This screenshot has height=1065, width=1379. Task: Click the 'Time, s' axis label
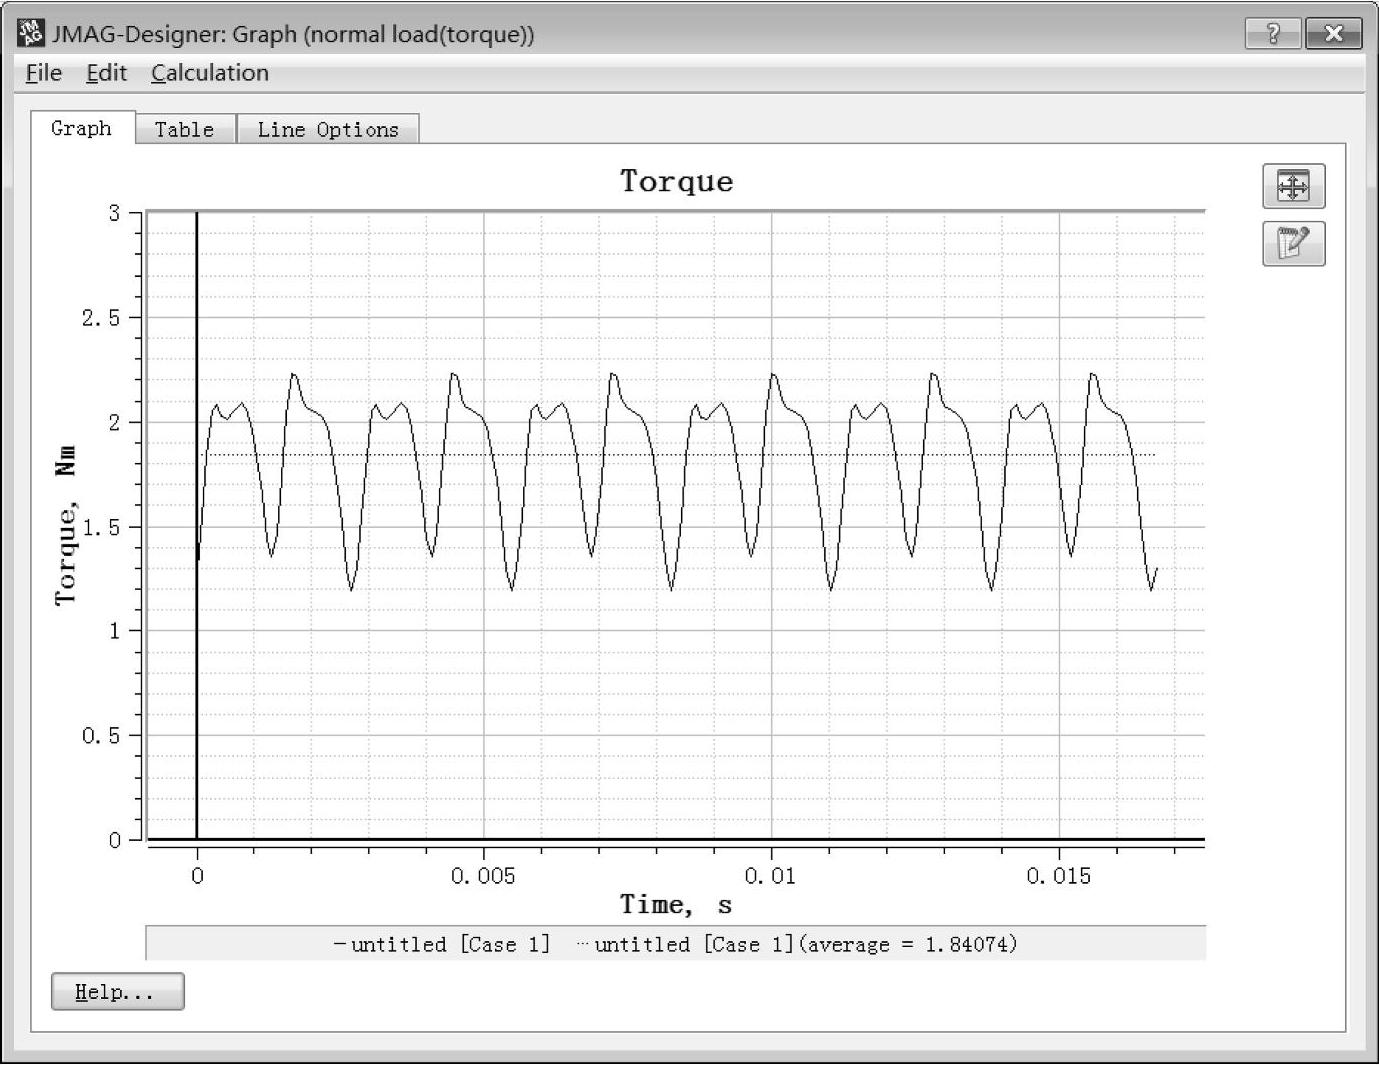[676, 905]
